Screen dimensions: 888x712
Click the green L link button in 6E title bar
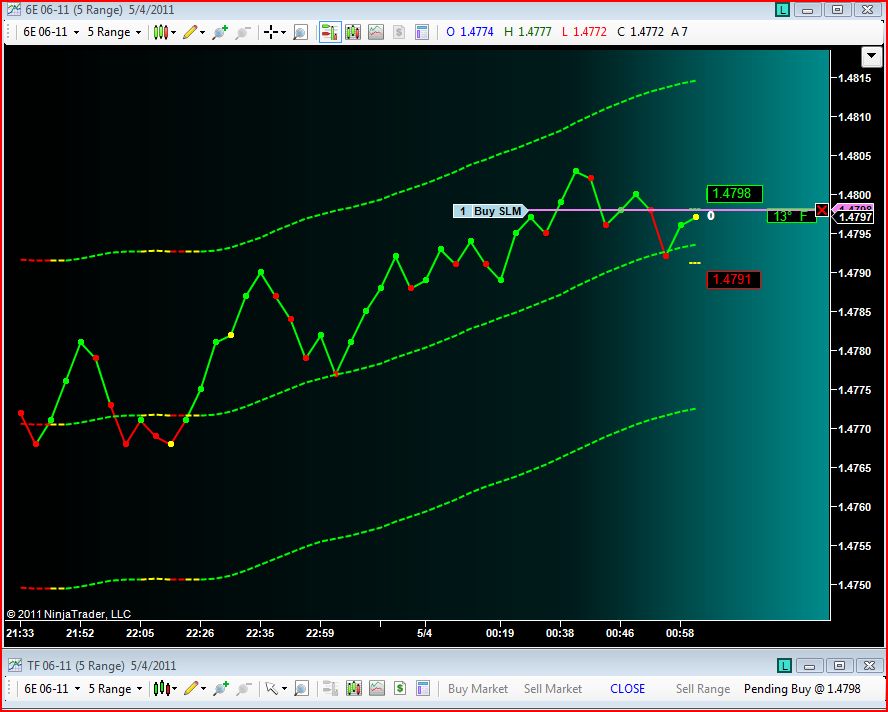(783, 10)
